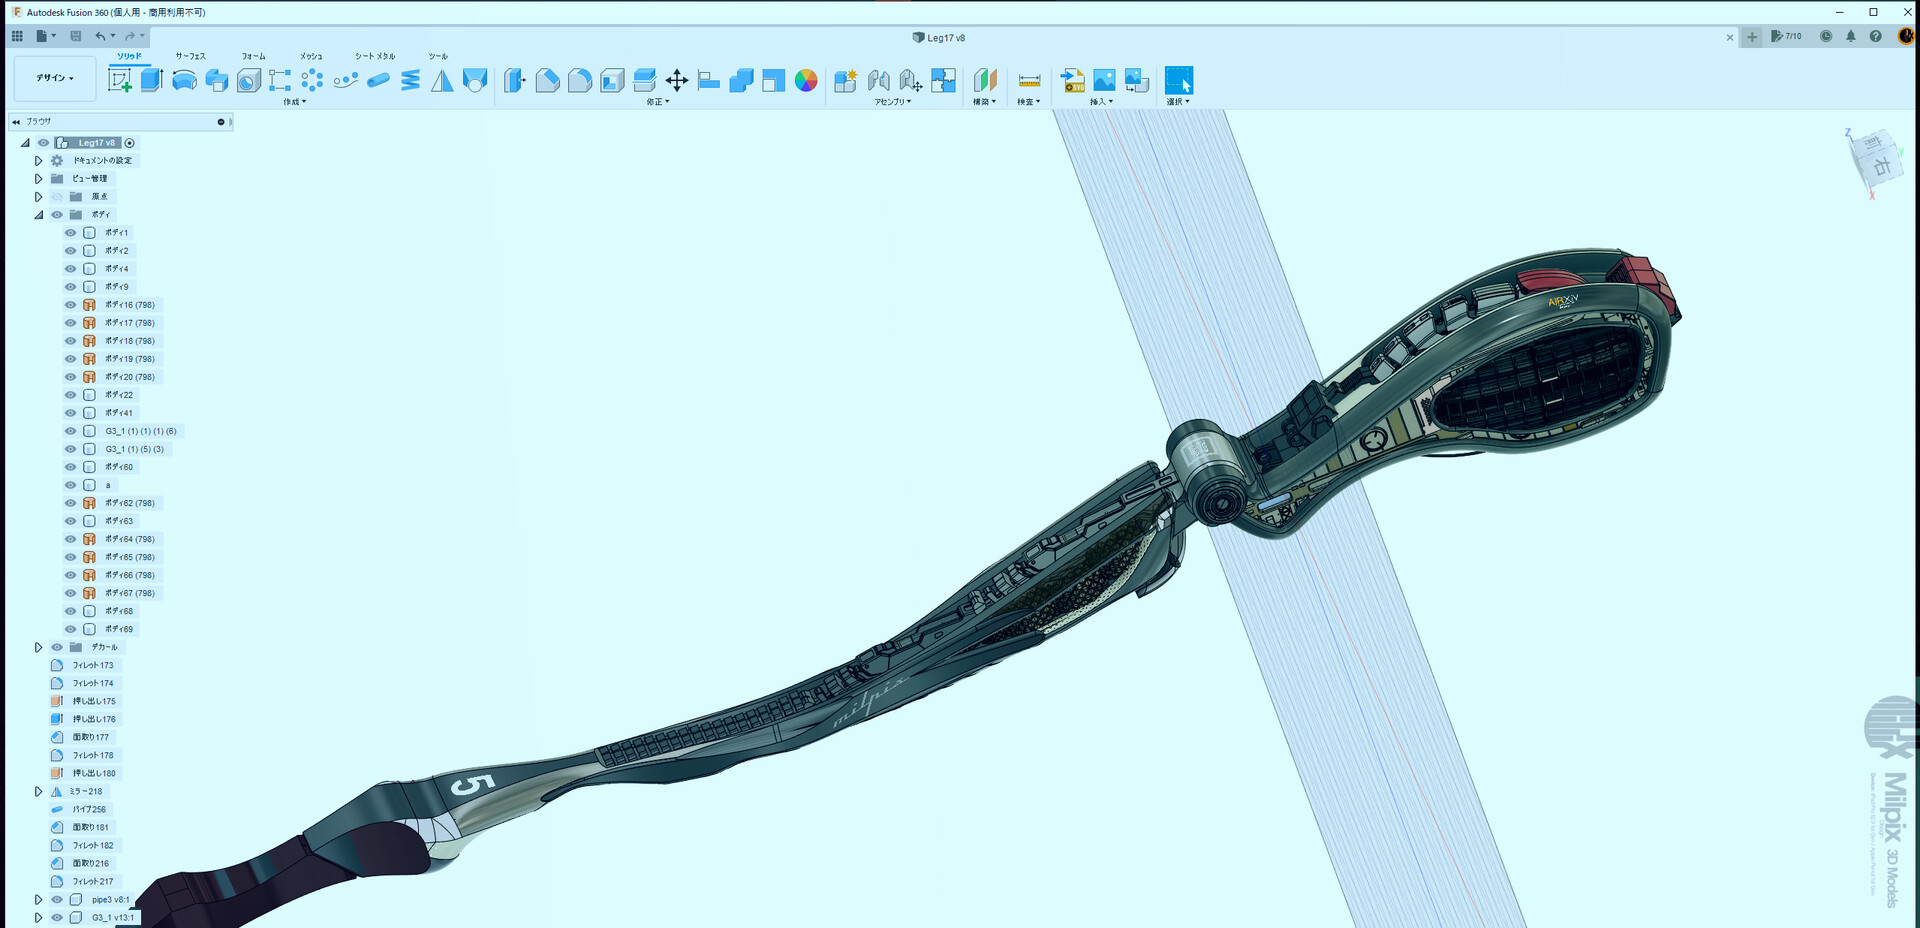The width and height of the screenshot is (1920, 928).
Task: Toggle visibility of ボディ1
Action: coord(69,232)
